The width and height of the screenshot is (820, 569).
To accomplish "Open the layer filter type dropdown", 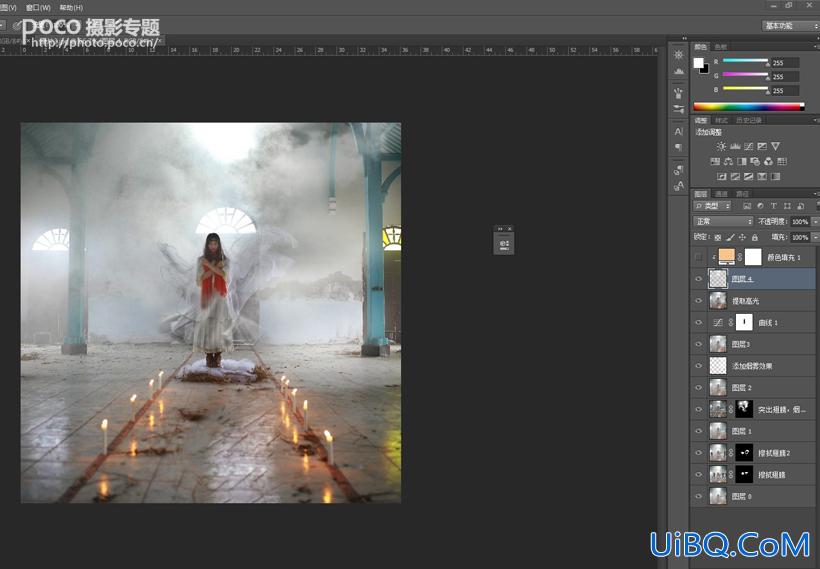I will tap(712, 206).
